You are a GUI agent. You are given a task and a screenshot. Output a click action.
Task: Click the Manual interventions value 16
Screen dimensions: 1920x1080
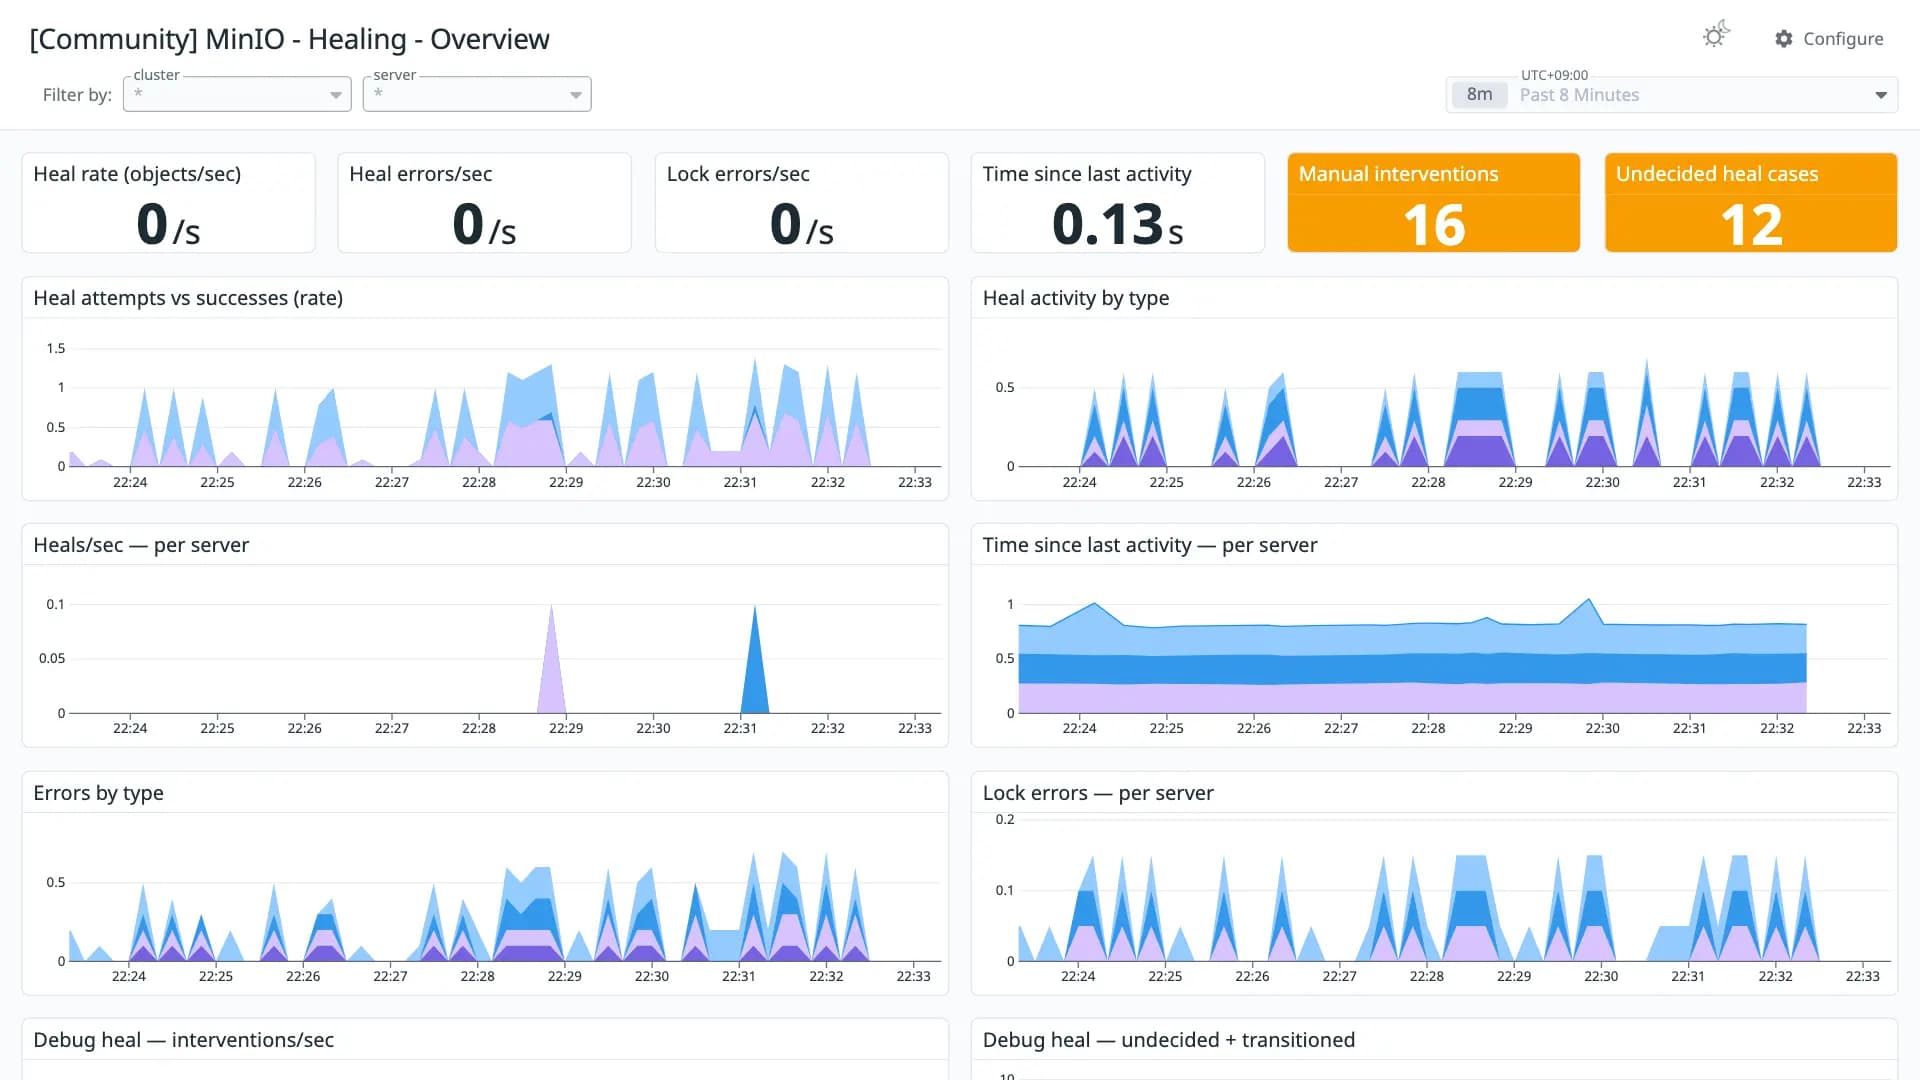(1434, 225)
